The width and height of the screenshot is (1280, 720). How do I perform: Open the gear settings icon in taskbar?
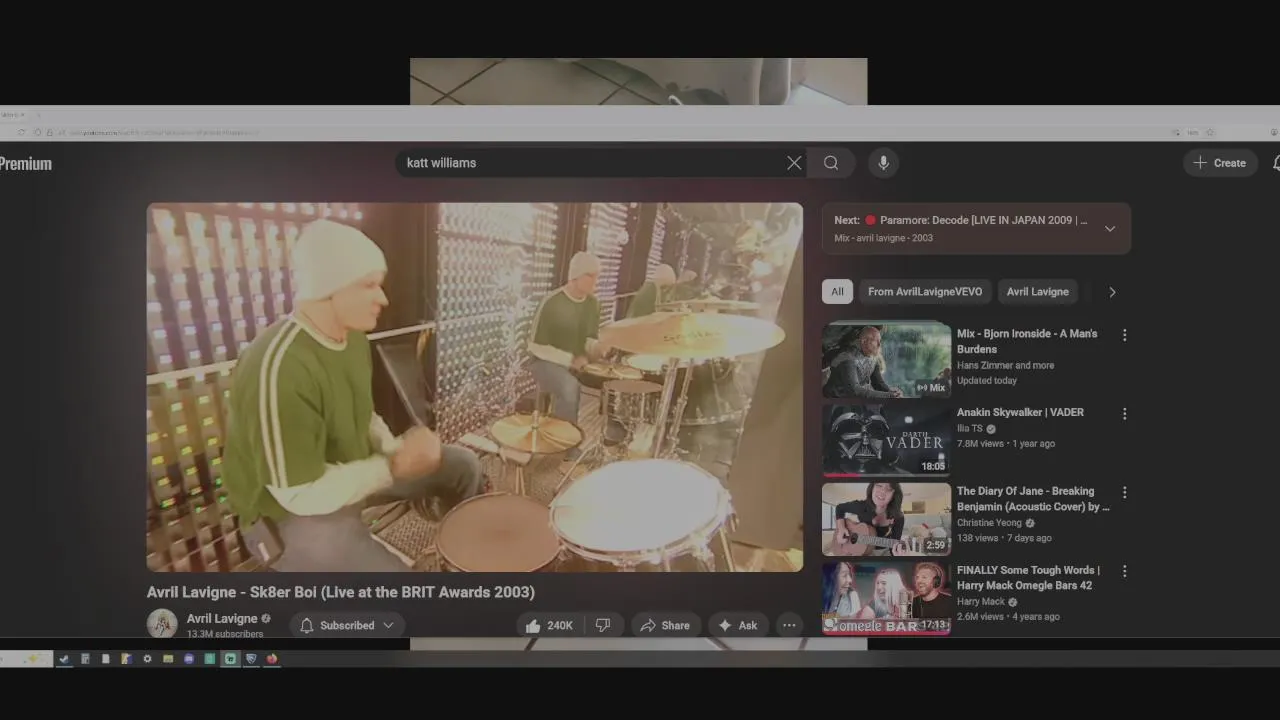(147, 659)
